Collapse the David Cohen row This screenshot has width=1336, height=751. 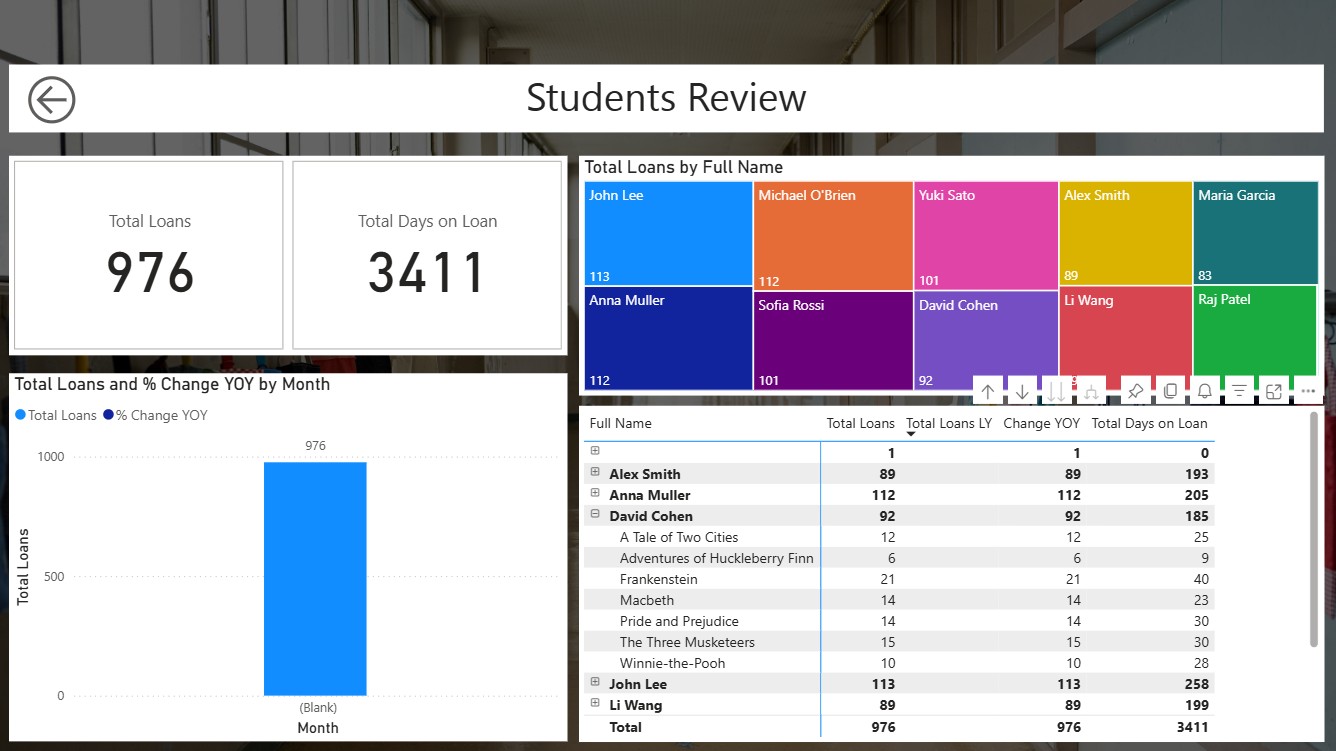point(595,515)
